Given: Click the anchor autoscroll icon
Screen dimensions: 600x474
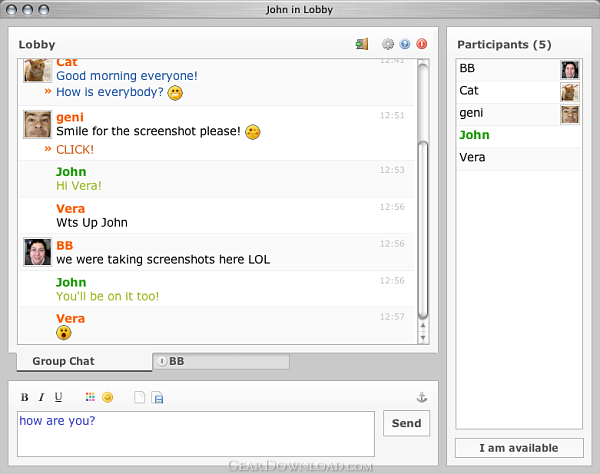Looking at the screenshot, I should pos(422,397).
